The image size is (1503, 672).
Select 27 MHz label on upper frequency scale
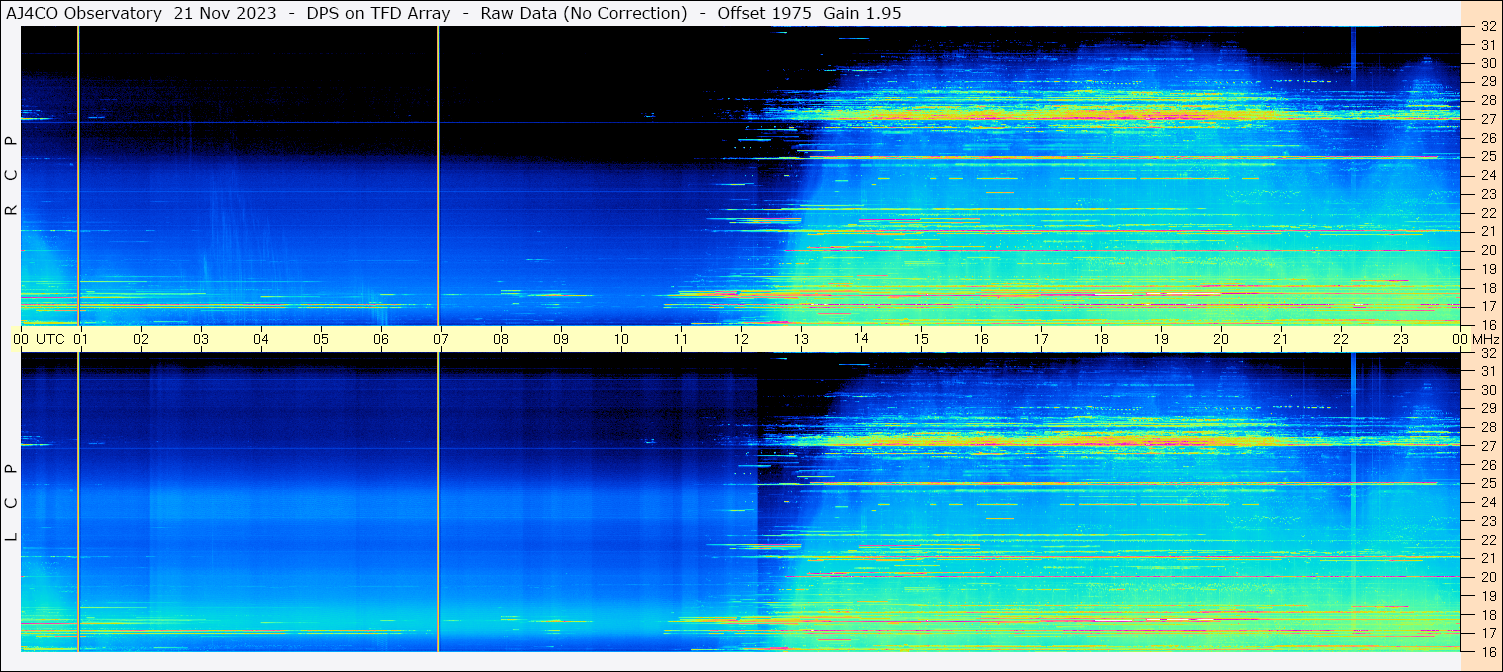pos(1487,119)
